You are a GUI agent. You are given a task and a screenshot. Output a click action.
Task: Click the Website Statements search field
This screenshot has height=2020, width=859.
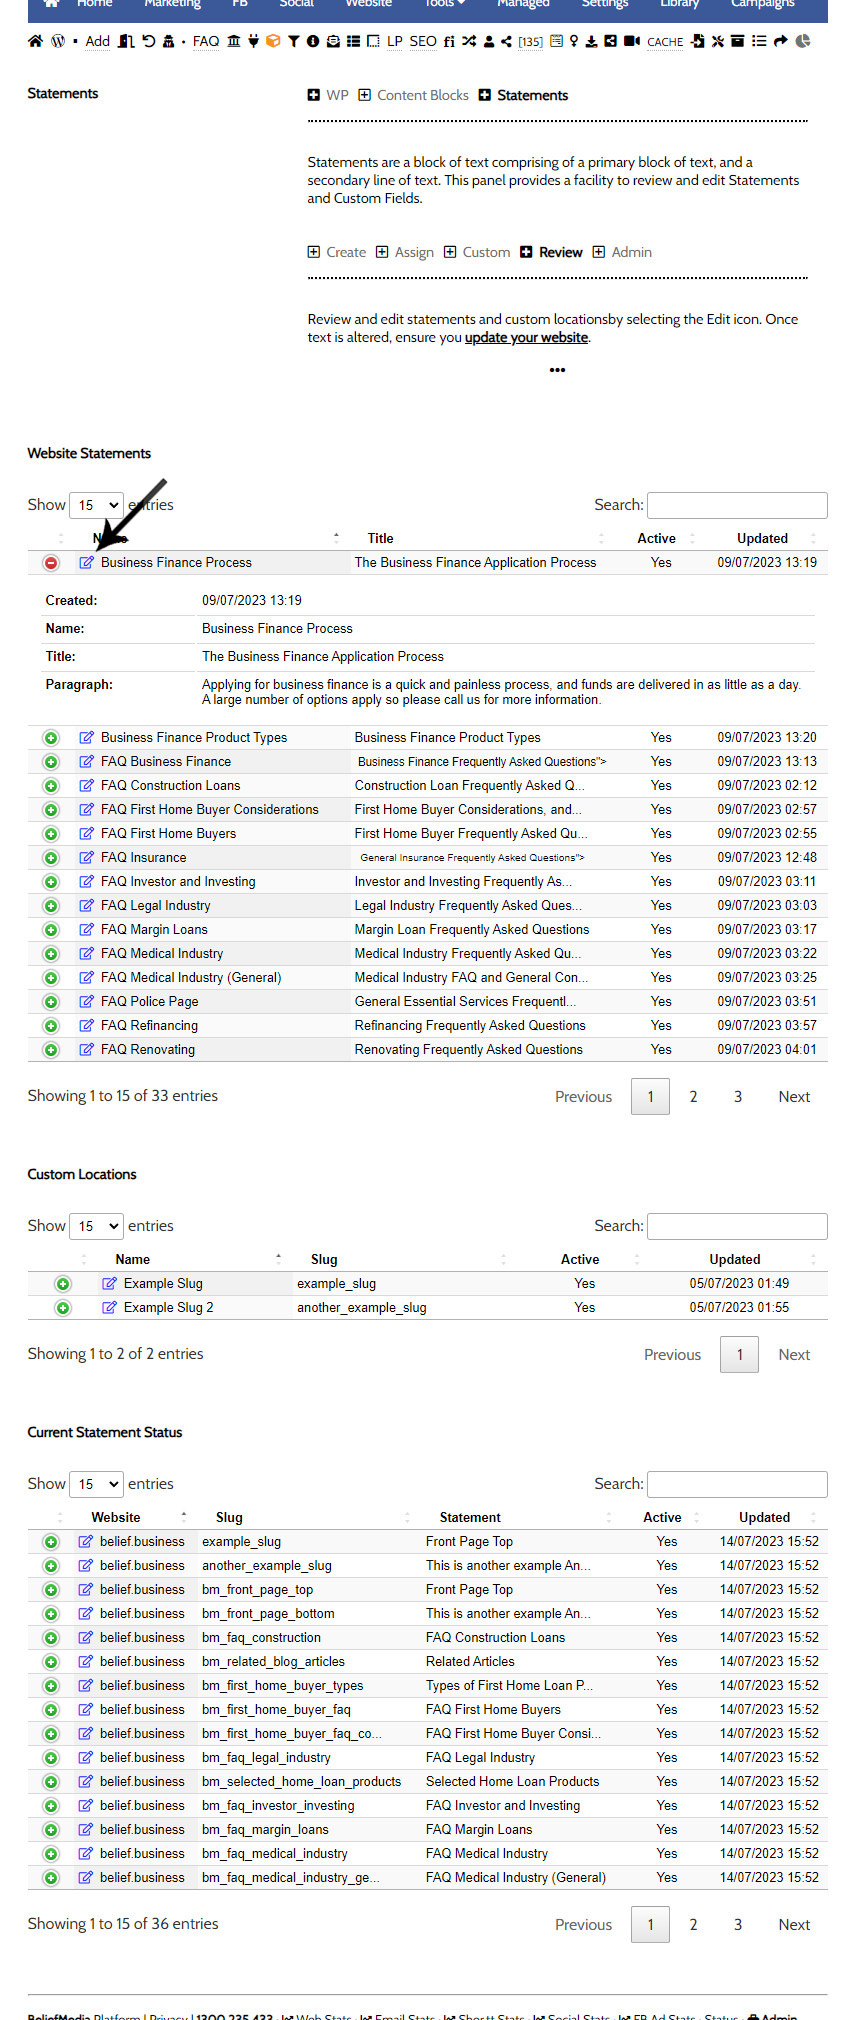click(x=737, y=505)
